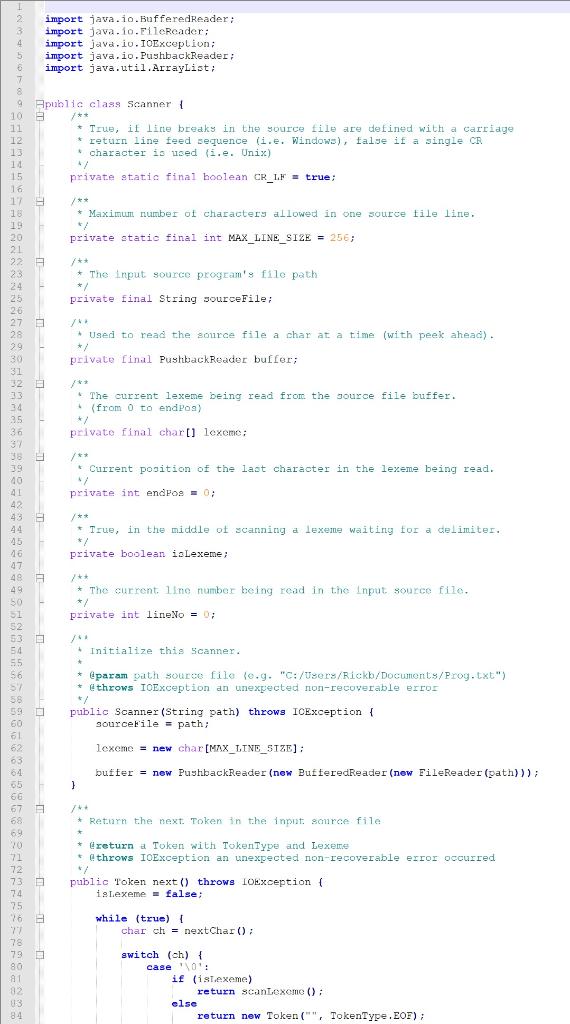Screen dimensions: 570x1024
Task: Click the 'Return the next Token' comment
Action: [229, 821]
